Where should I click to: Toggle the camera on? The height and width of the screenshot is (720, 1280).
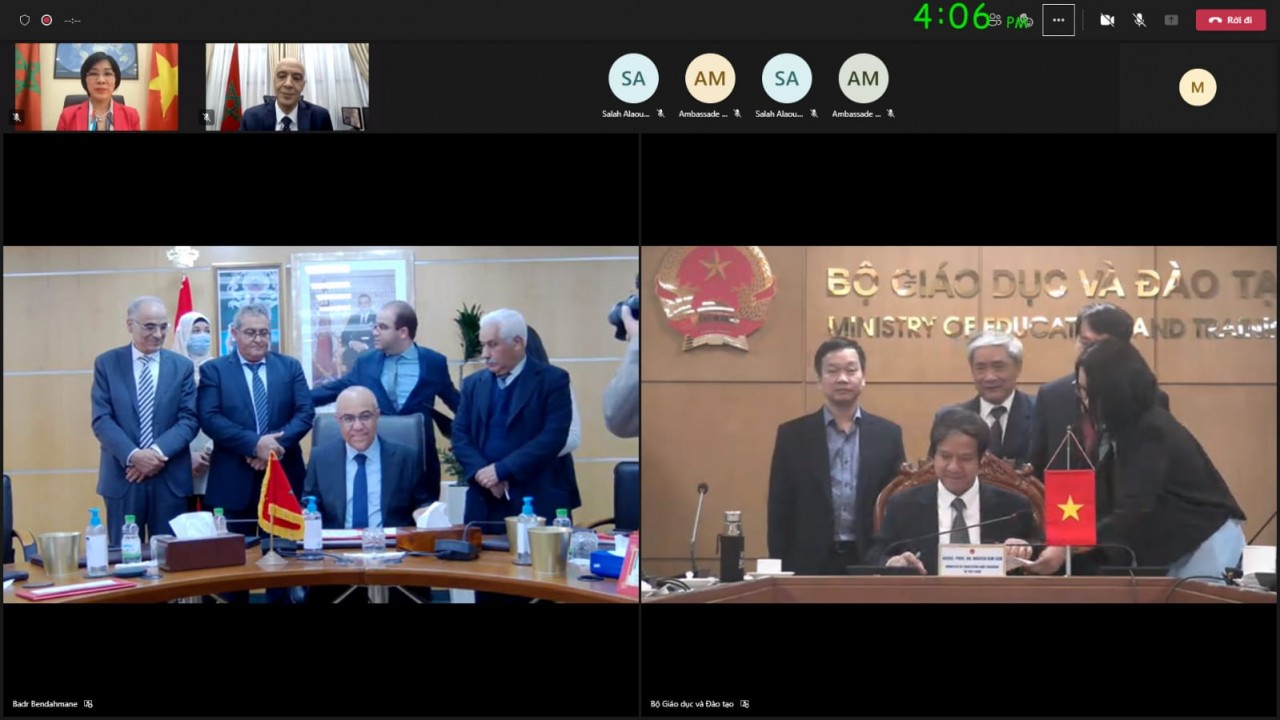coord(1107,20)
